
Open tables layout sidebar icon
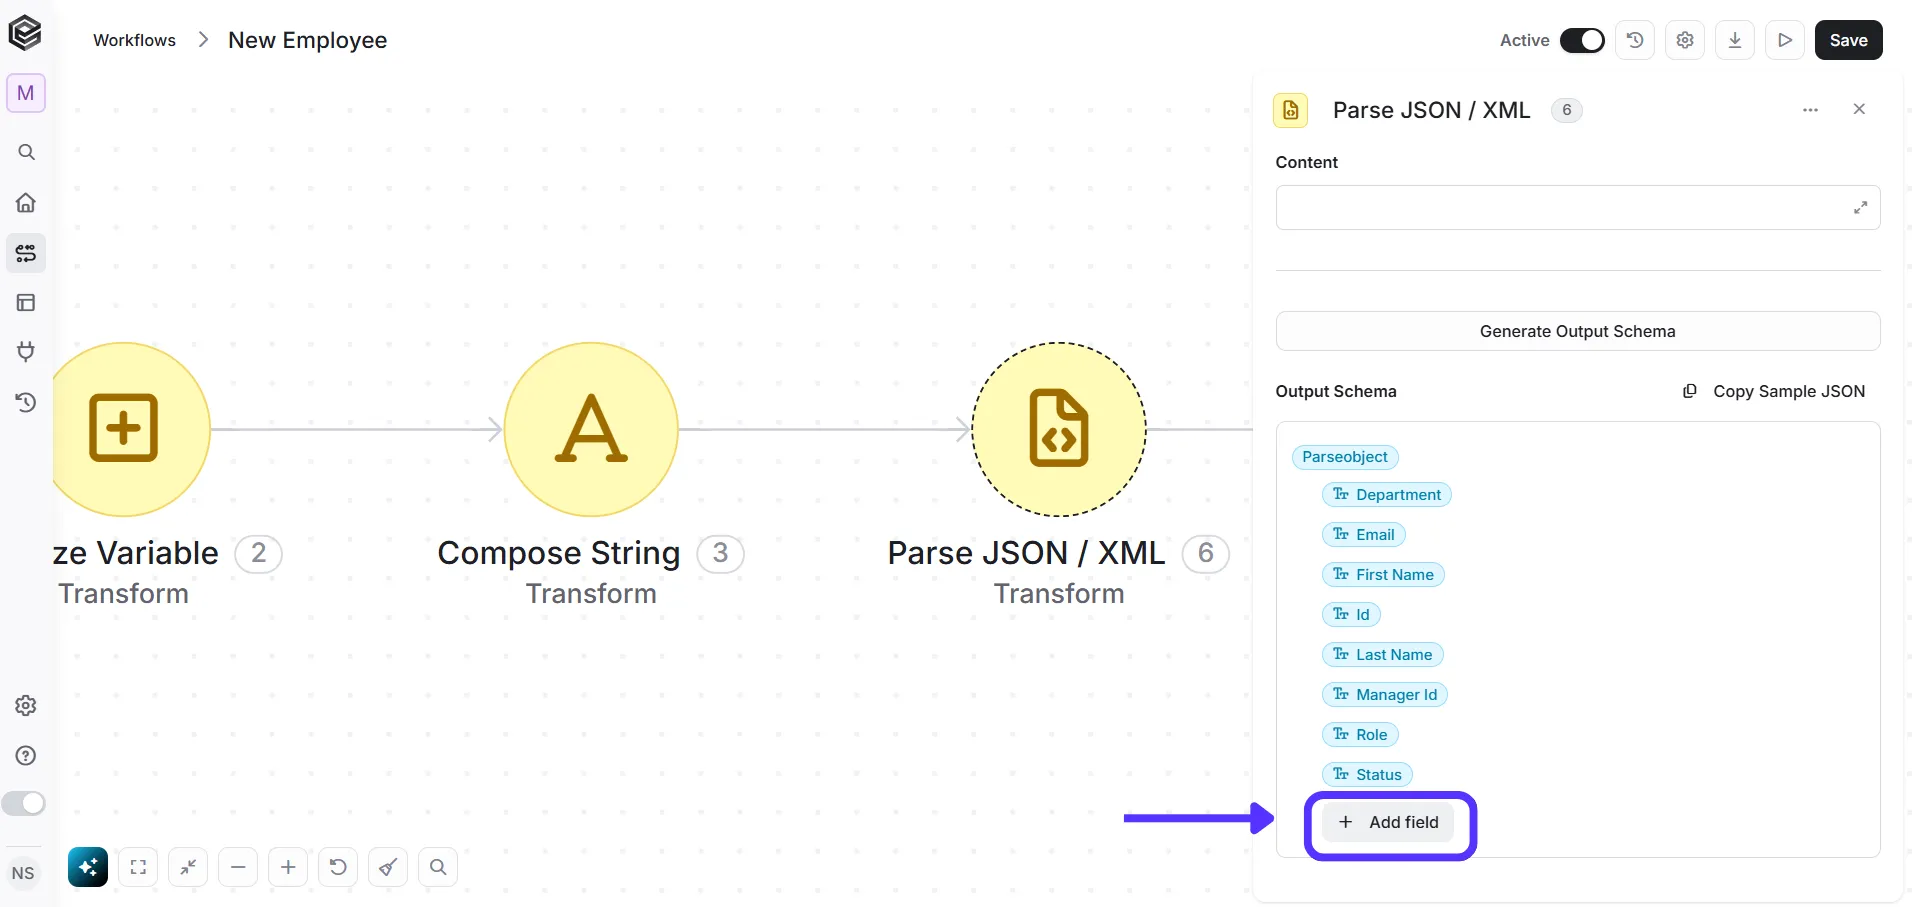pyautogui.click(x=26, y=302)
